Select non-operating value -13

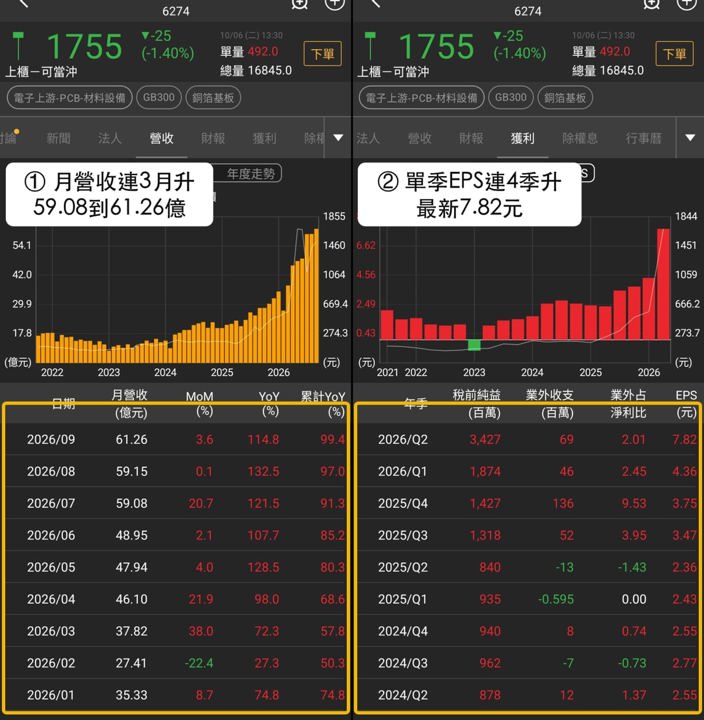point(564,567)
